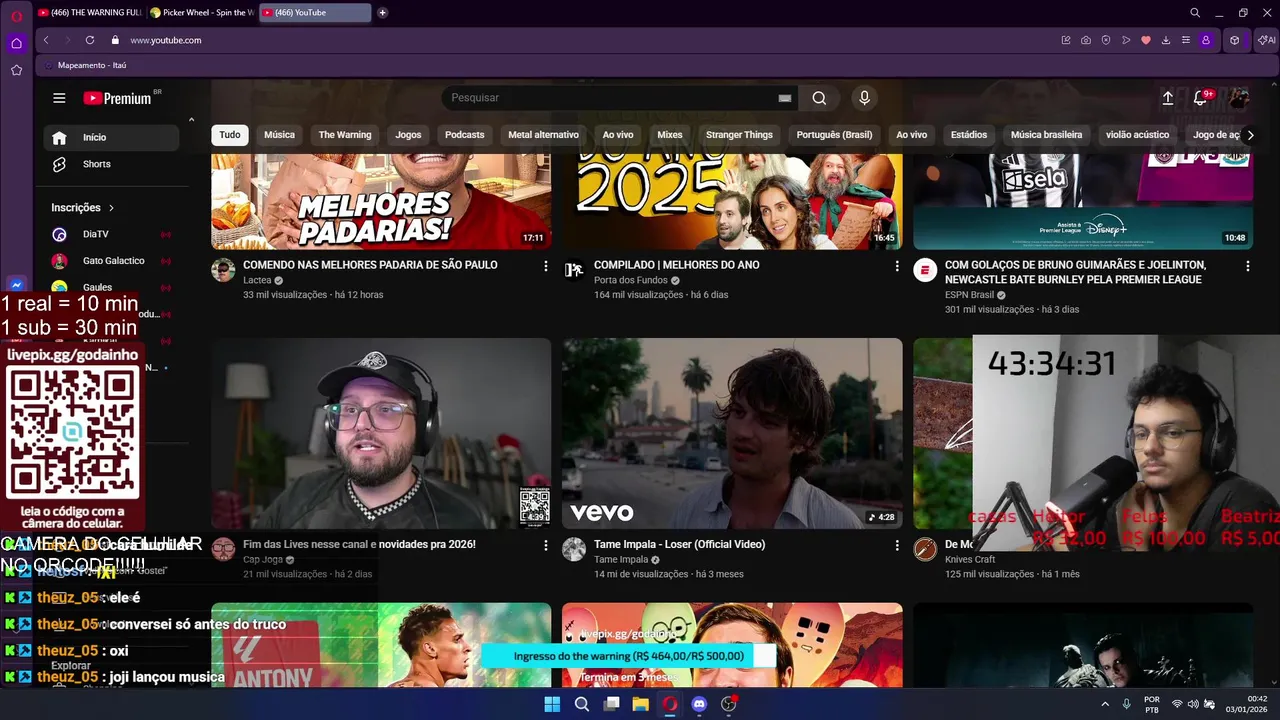Search open tabs with top magnifier icon
This screenshot has height=720, width=1280.
tap(1195, 13)
